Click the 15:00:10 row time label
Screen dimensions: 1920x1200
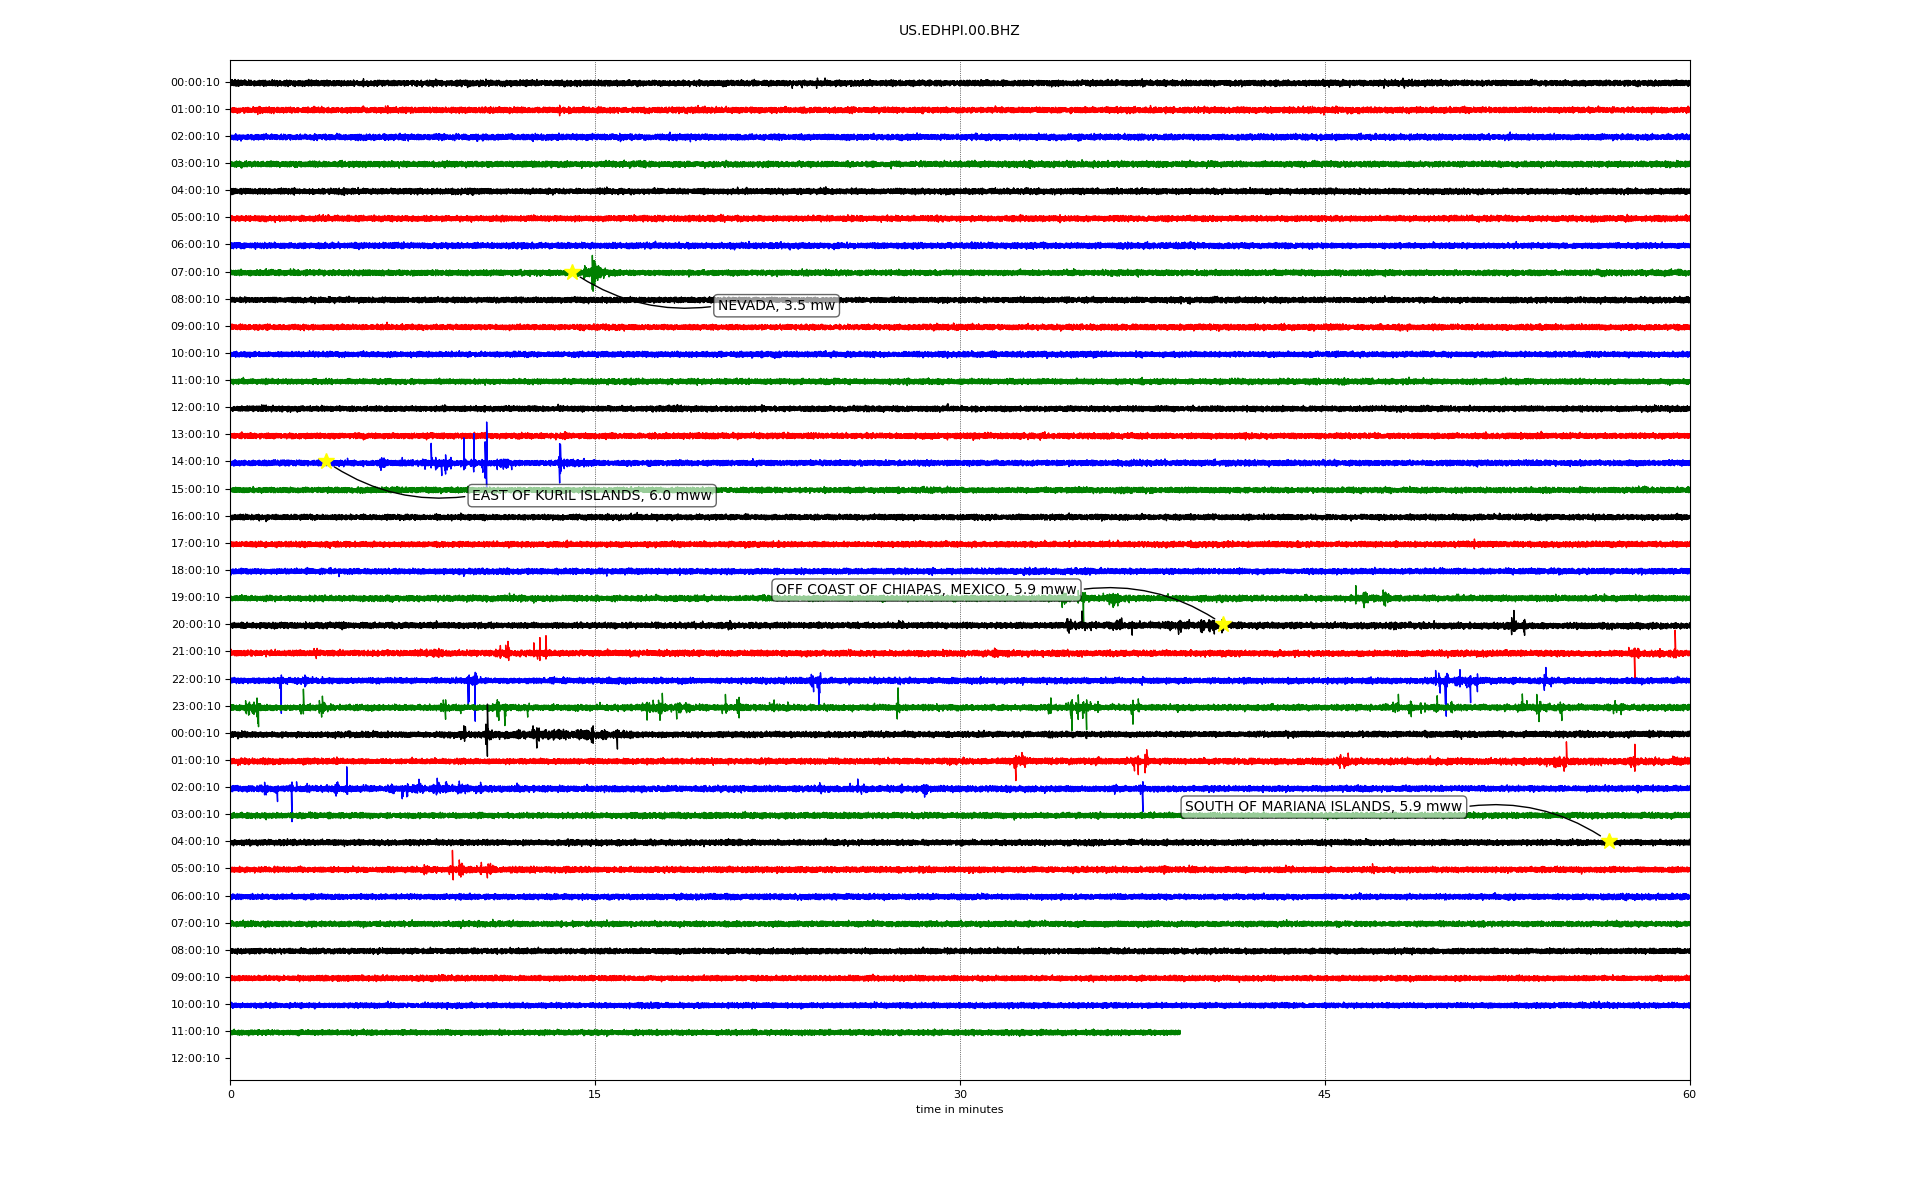[x=195, y=490]
